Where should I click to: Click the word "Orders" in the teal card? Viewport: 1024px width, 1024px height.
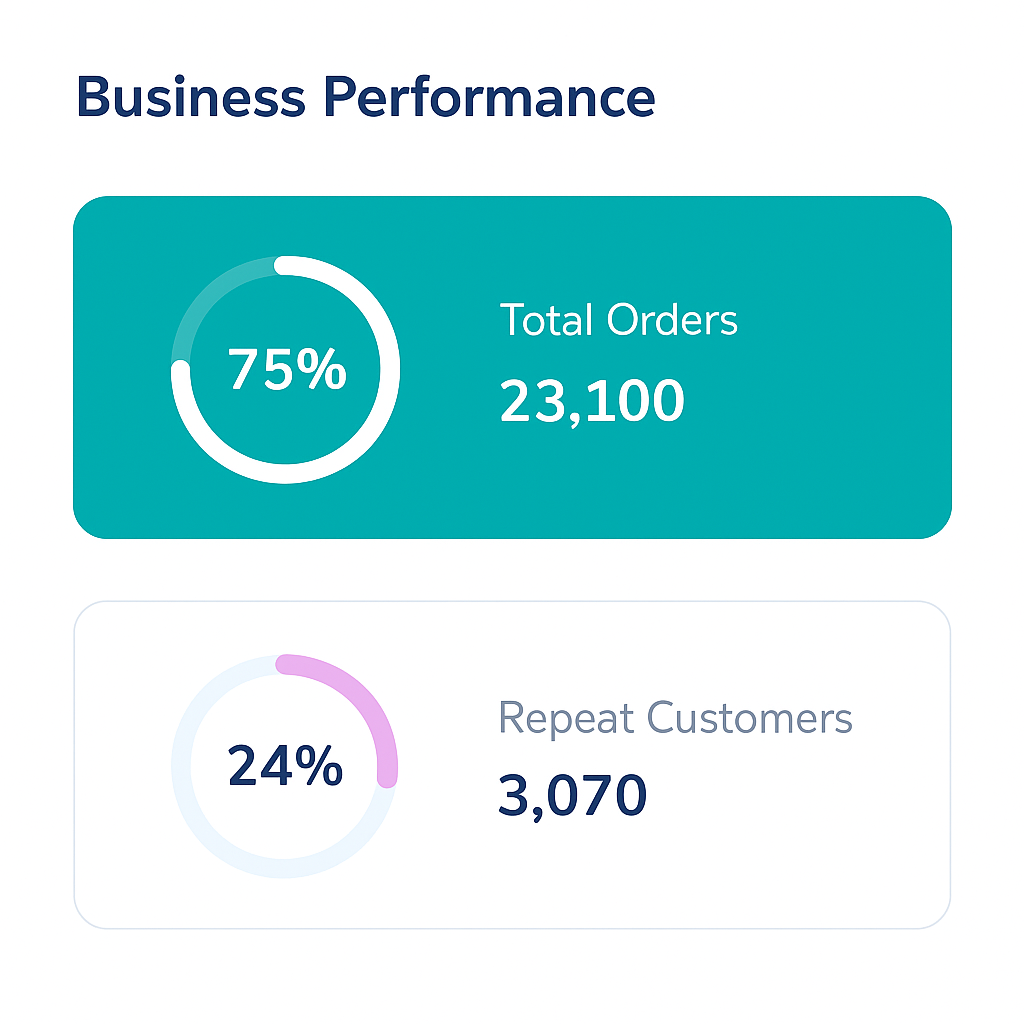[672, 320]
